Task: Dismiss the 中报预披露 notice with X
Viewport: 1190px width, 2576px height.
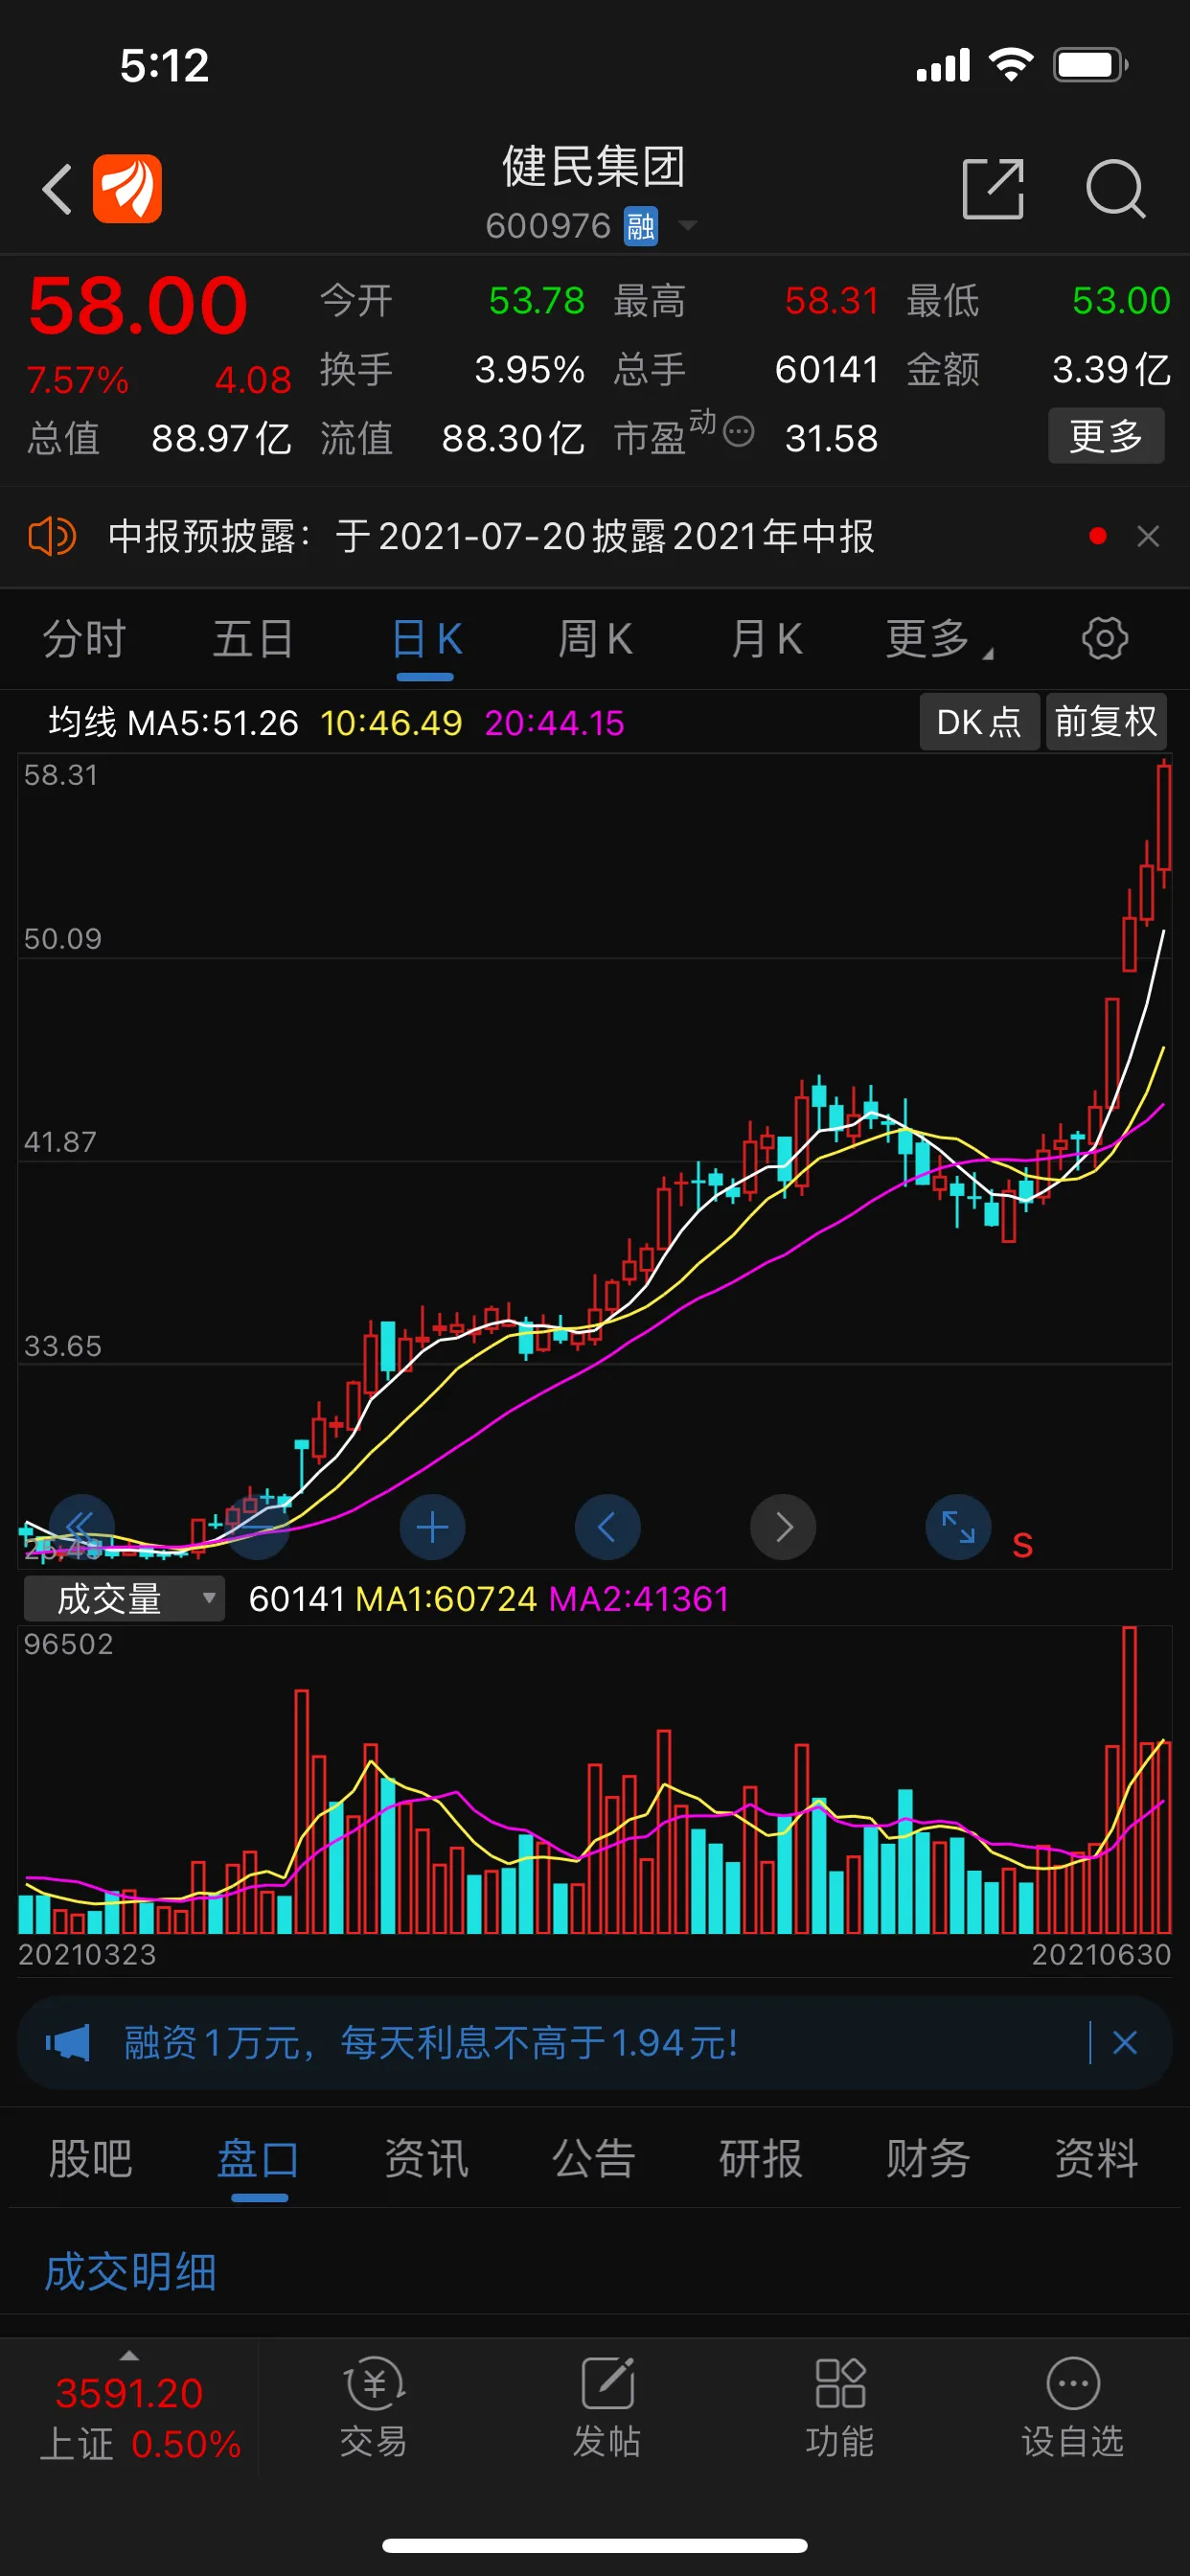Action: point(1148,537)
